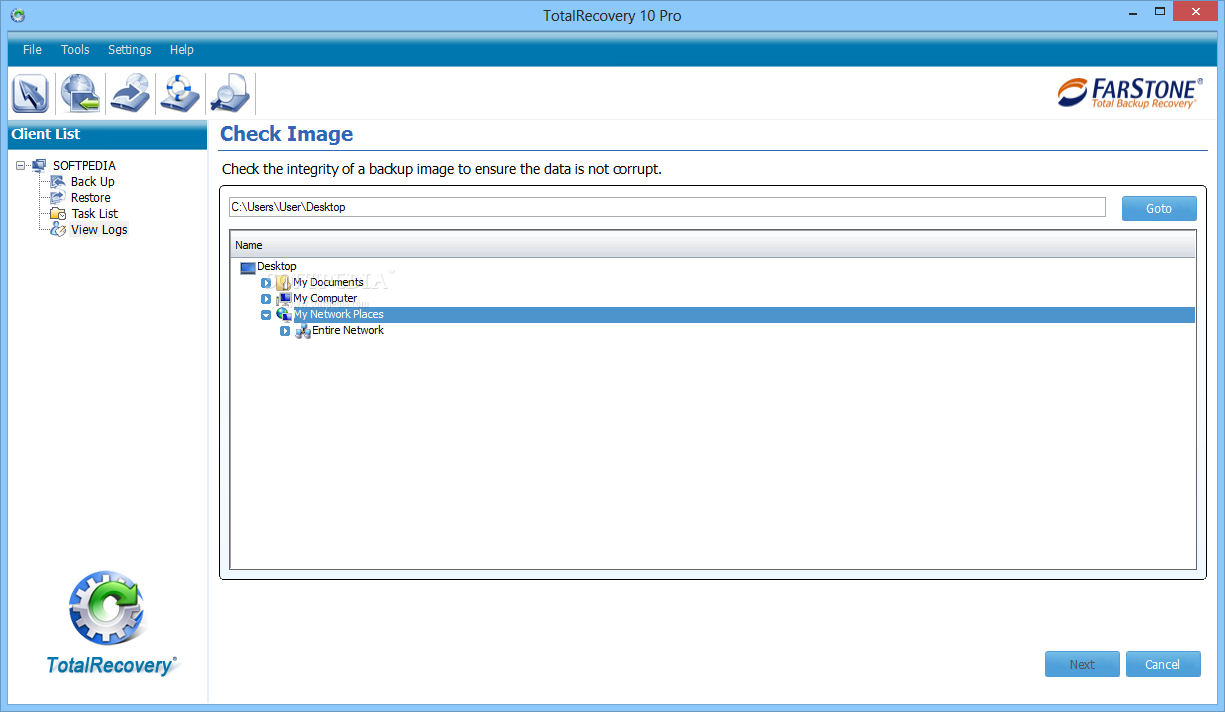1225x712 pixels.
Task: Select My Computer row text
Action: (x=325, y=298)
